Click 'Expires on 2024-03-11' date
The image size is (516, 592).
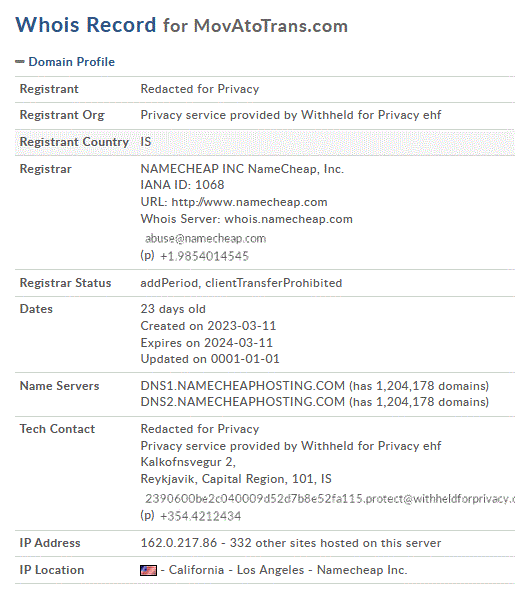pyautogui.click(x=206, y=343)
